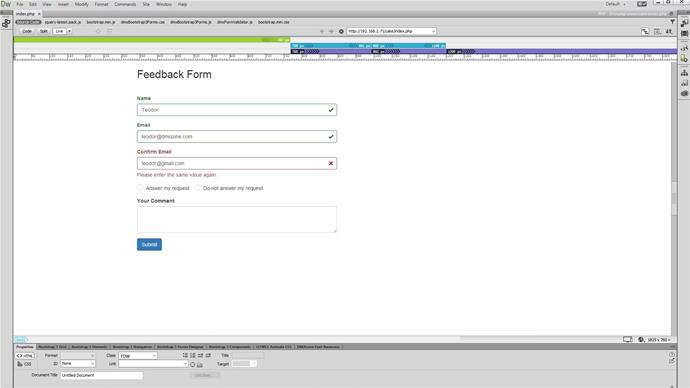Toggle CSS mode in Properties panel
The width and height of the screenshot is (690, 388).
[x=24, y=364]
